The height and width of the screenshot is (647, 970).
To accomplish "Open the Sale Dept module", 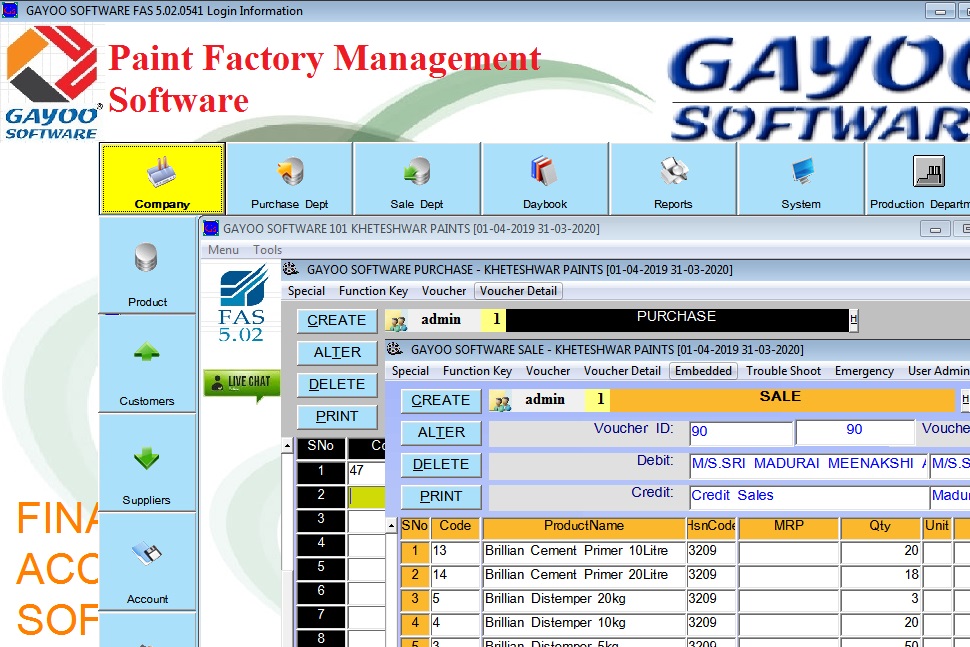I will (x=417, y=179).
